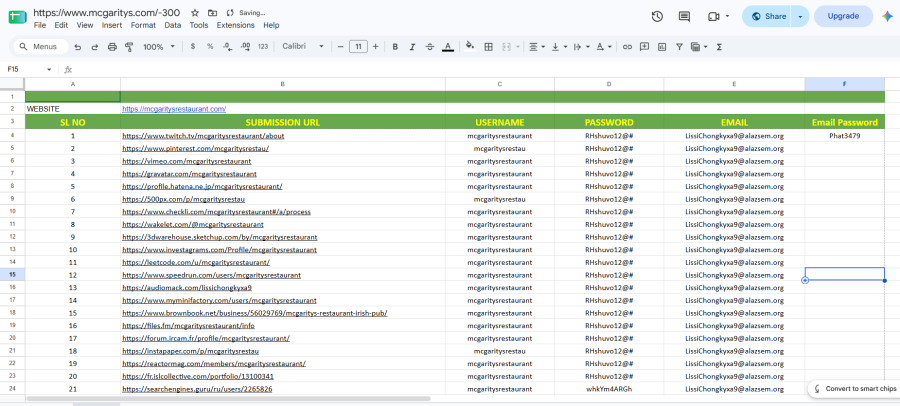900x406 pixels.
Task: Open the borders tool
Action: click(488, 47)
